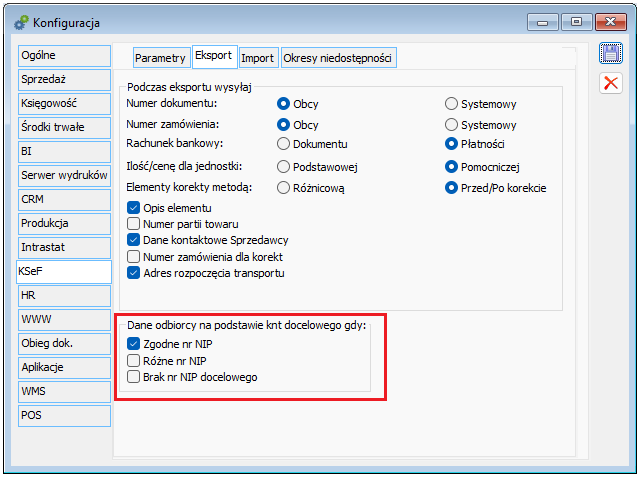
Task: Click the red X cancel icon
Action: point(610,83)
